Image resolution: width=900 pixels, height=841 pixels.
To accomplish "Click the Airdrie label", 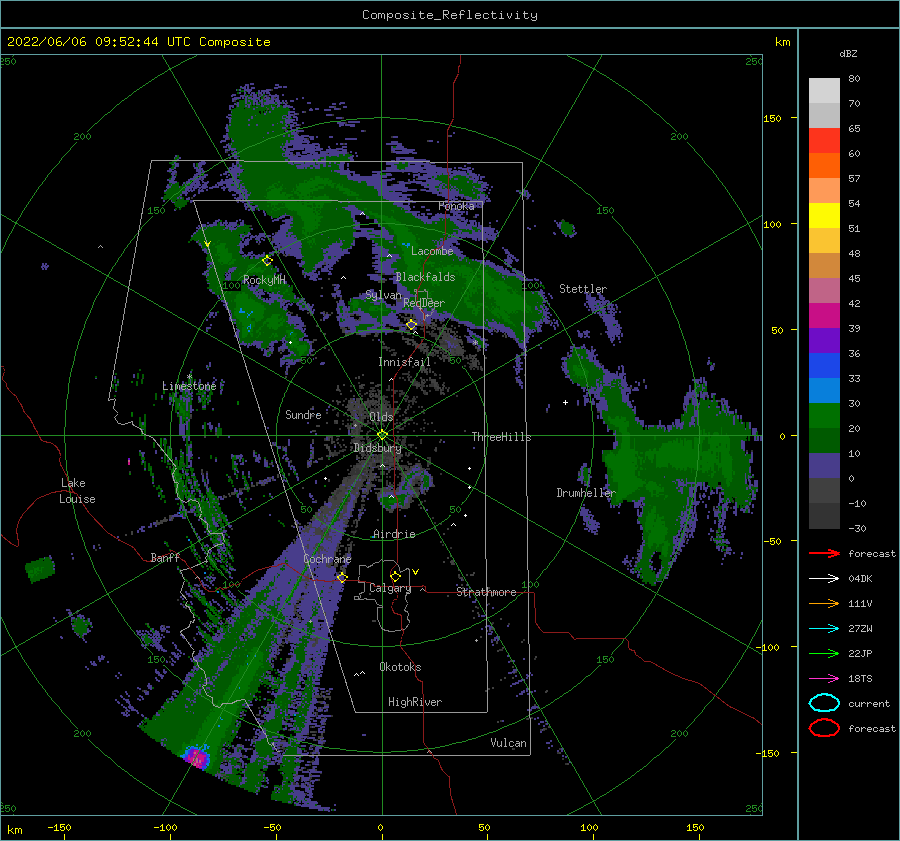I will point(394,534).
